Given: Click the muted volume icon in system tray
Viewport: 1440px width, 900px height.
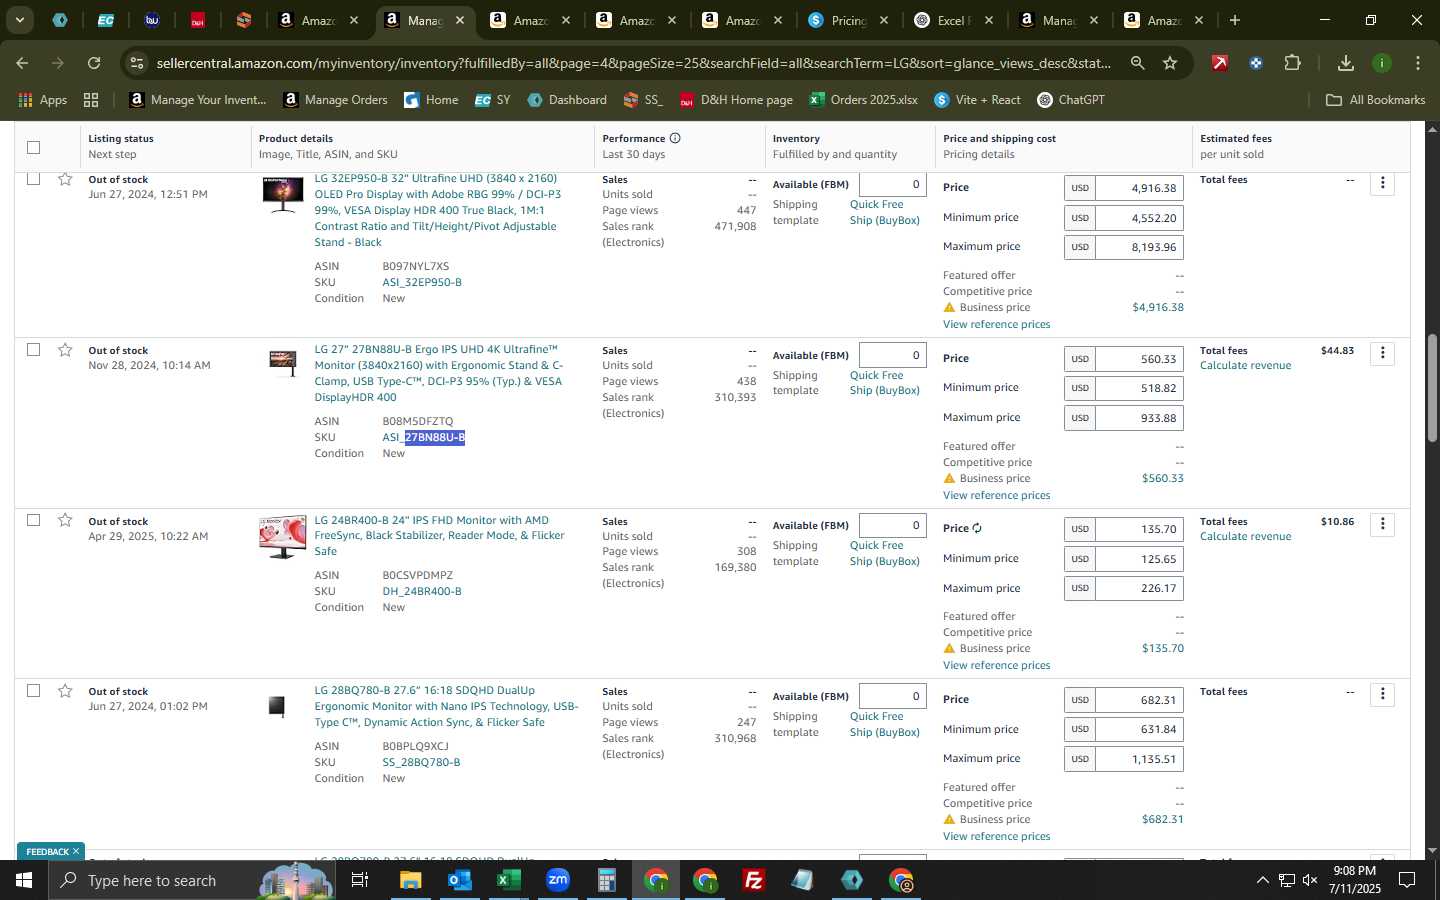Looking at the screenshot, I should (x=1311, y=880).
